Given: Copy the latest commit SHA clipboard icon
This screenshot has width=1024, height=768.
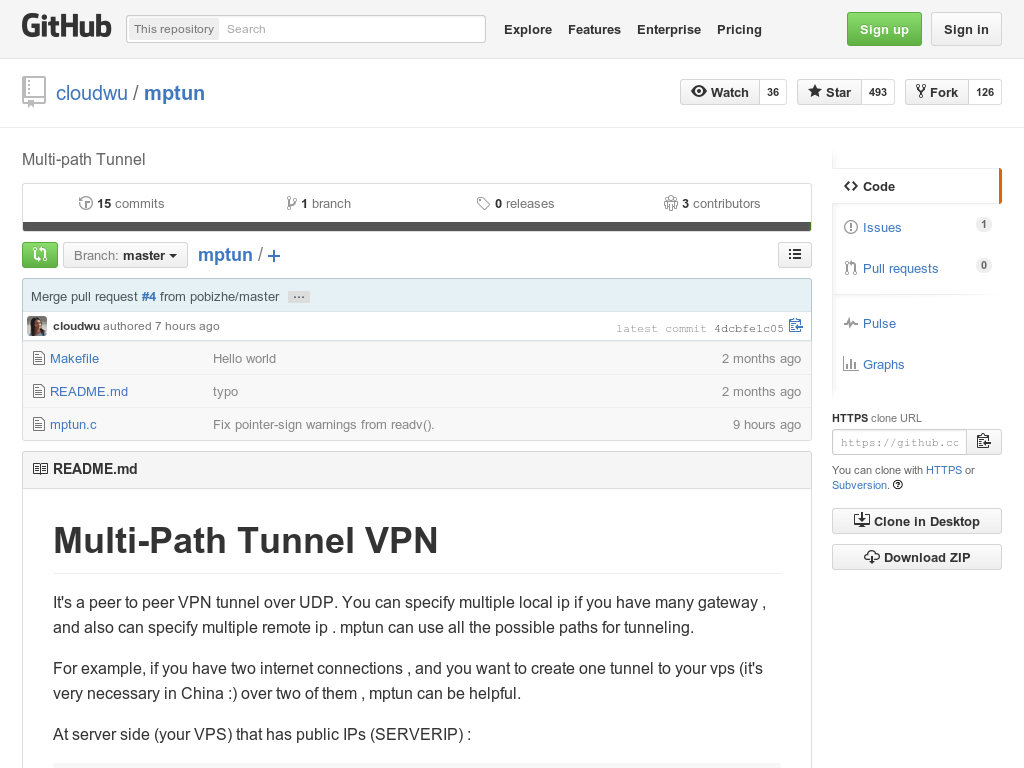Looking at the screenshot, I should [x=795, y=325].
